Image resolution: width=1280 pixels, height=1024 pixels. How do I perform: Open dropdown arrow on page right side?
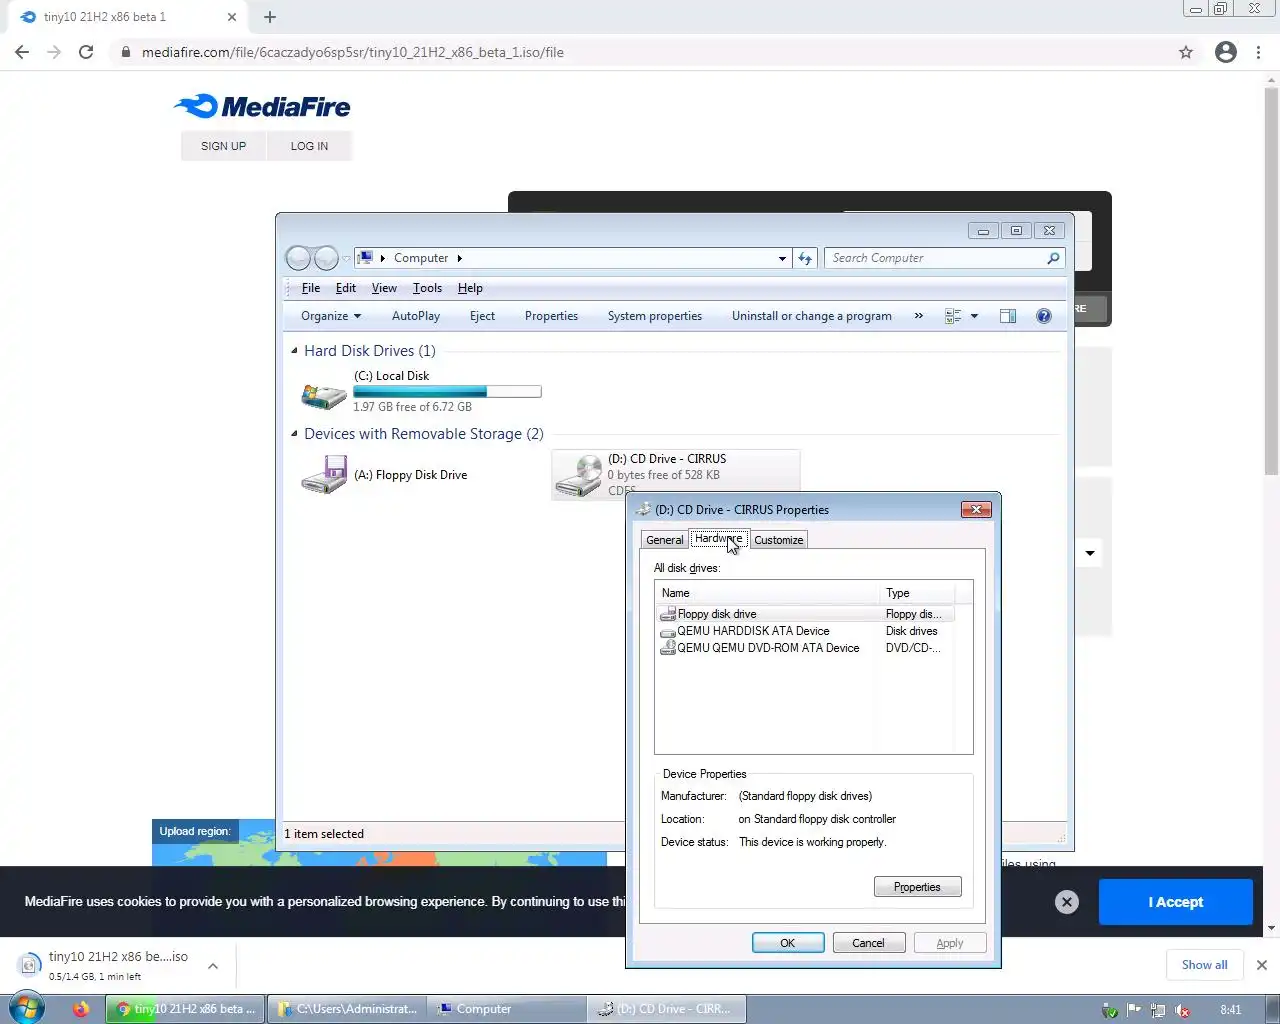pyautogui.click(x=1090, y=553)
